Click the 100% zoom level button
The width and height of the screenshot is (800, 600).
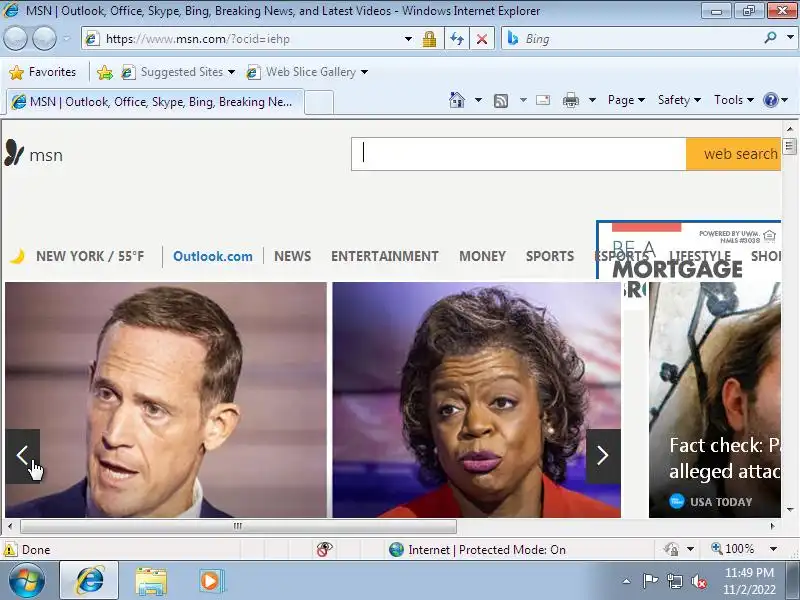pyautogui.click(x=733, y=549)
